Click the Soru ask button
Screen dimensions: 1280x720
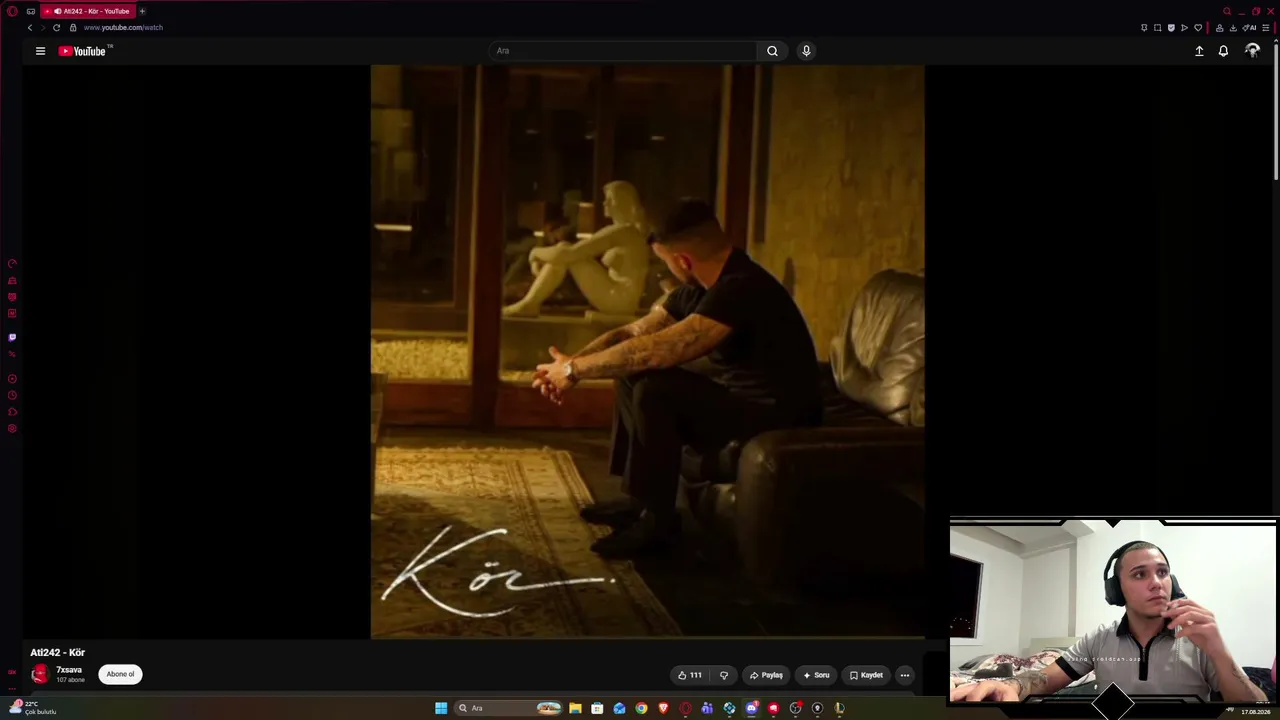pyautogui.click(x=816, y=675)
